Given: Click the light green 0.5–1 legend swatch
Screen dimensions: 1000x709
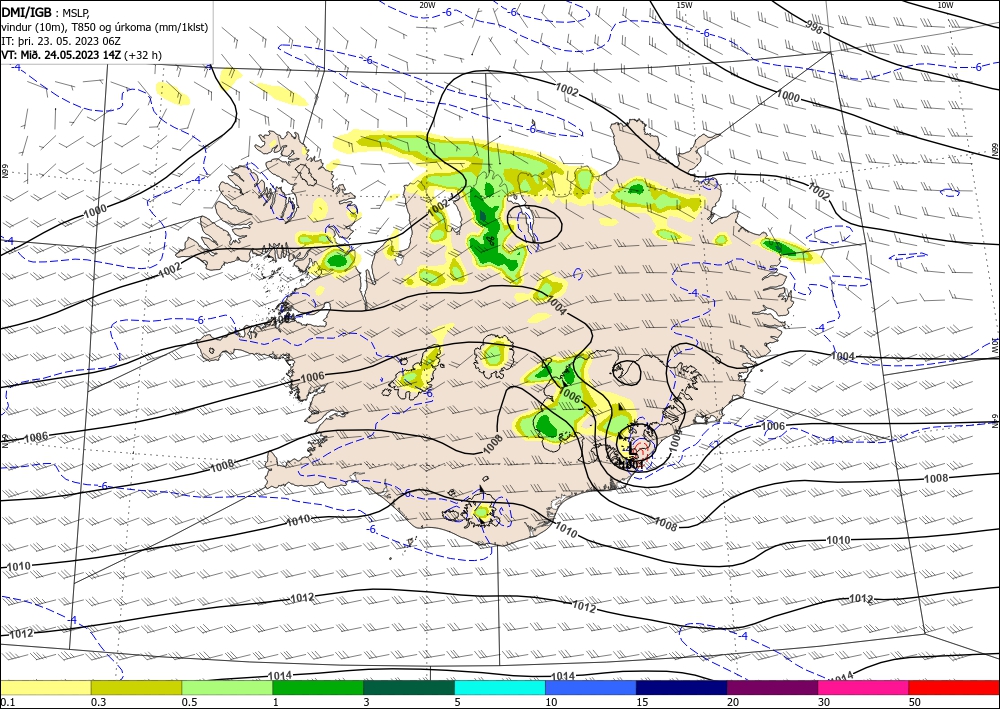Looking at the screenshot, I should [x=227, y=687].
